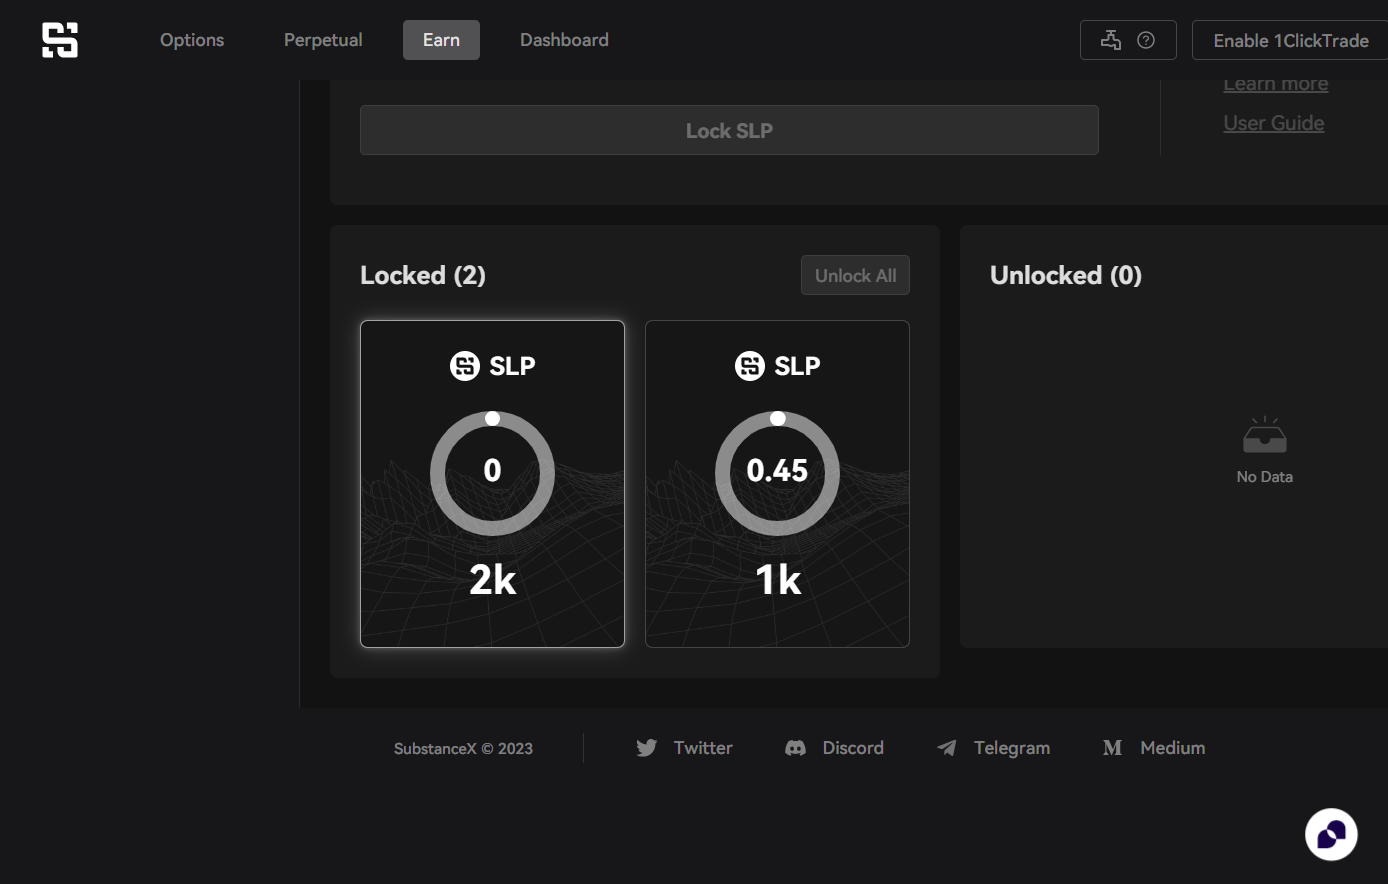Click progress ring showing 0.45

777,472
